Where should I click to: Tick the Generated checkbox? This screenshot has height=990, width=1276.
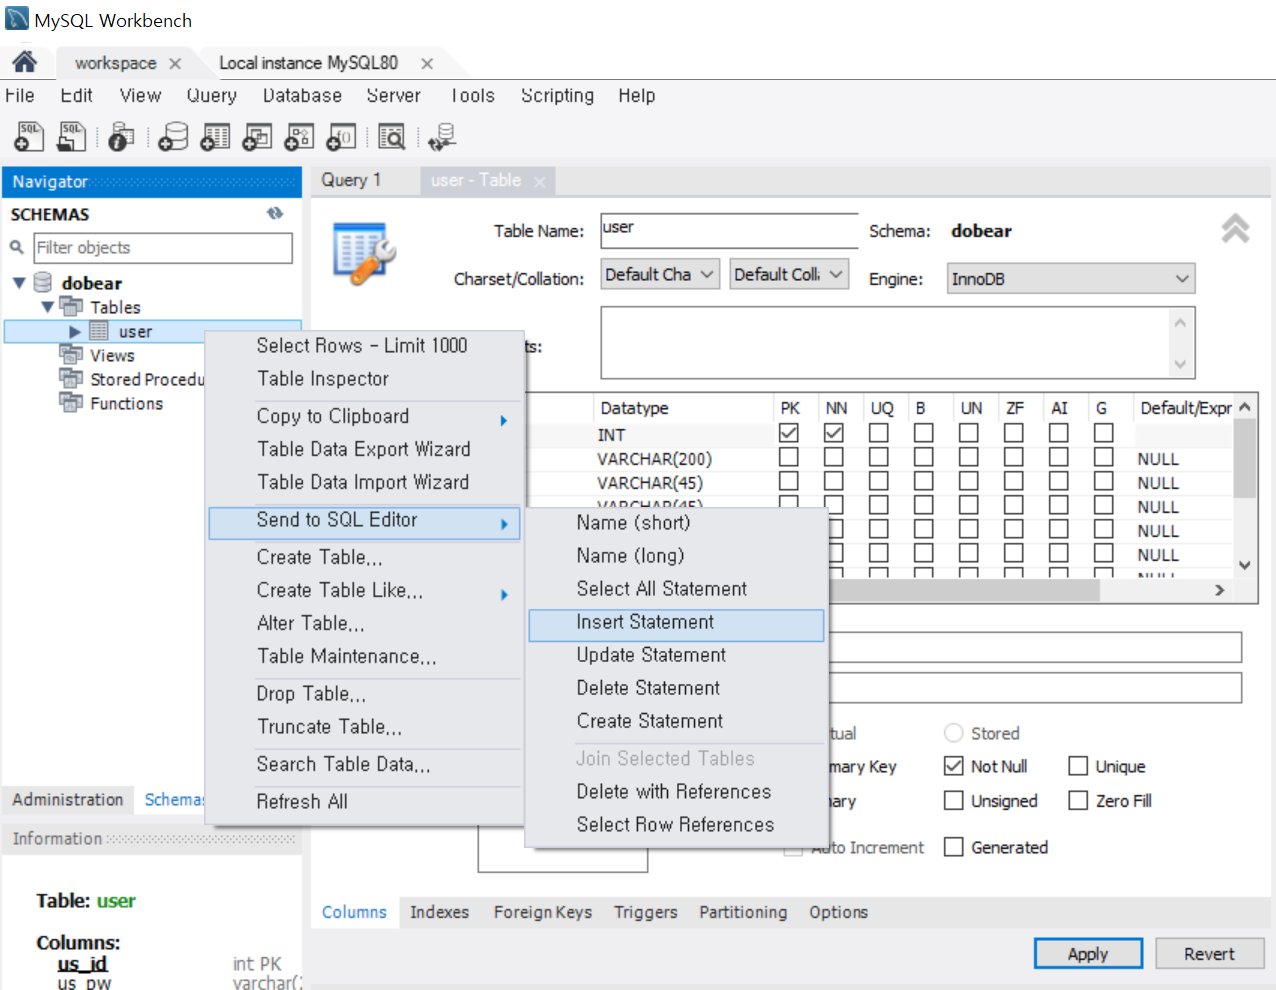[954, 847]
